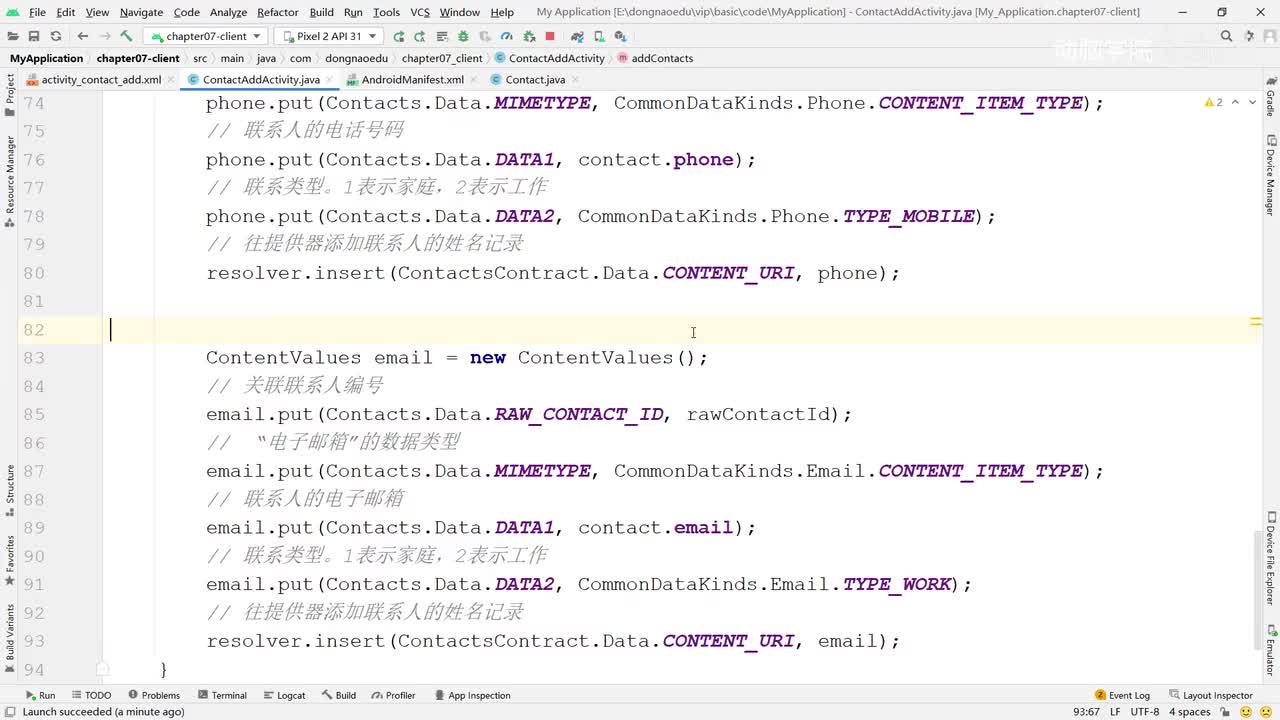Change file encoding UTF-8 in status bar
The image size is (1280, 720).
click(x=1145, y=712)
